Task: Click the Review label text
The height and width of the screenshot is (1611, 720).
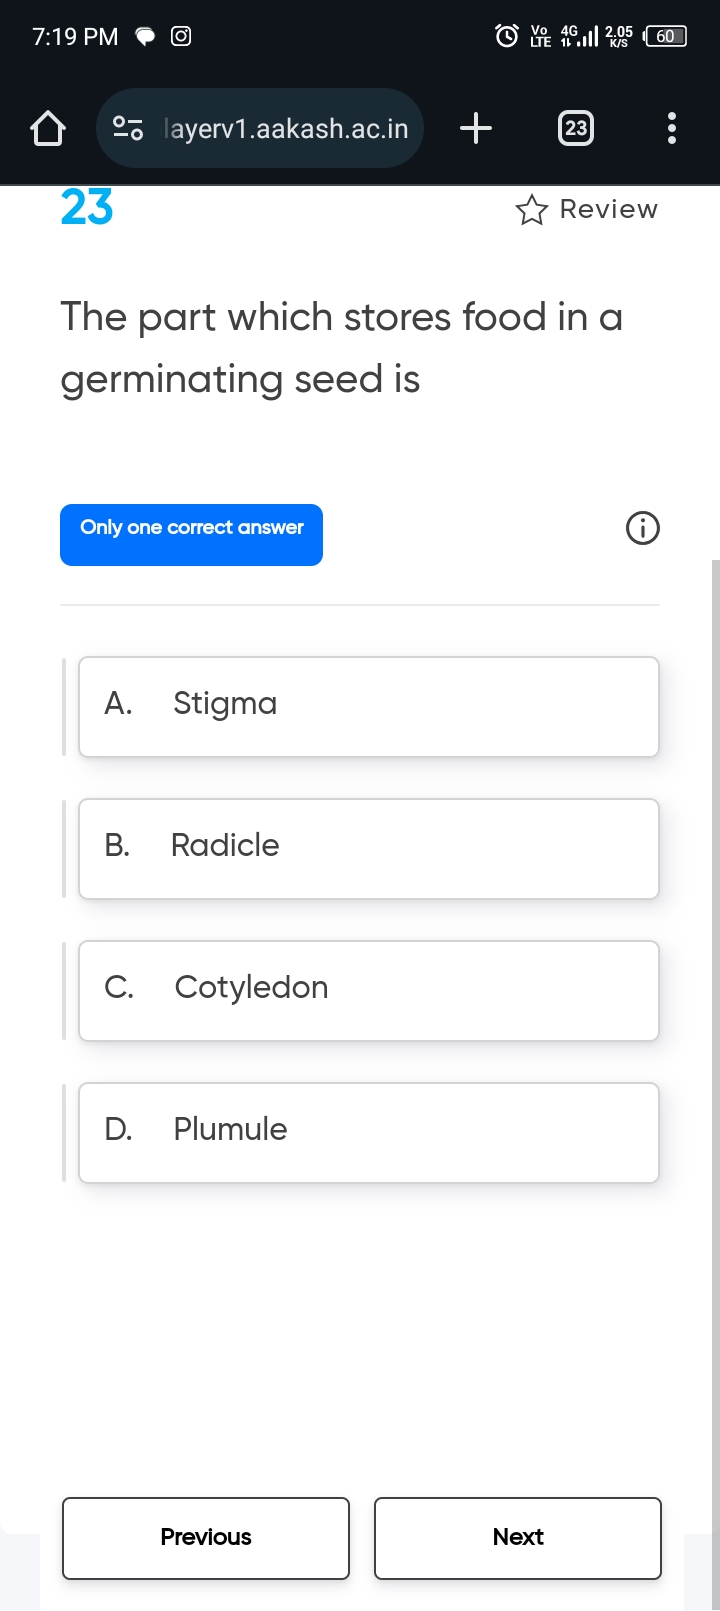Action: coord(608,210)
